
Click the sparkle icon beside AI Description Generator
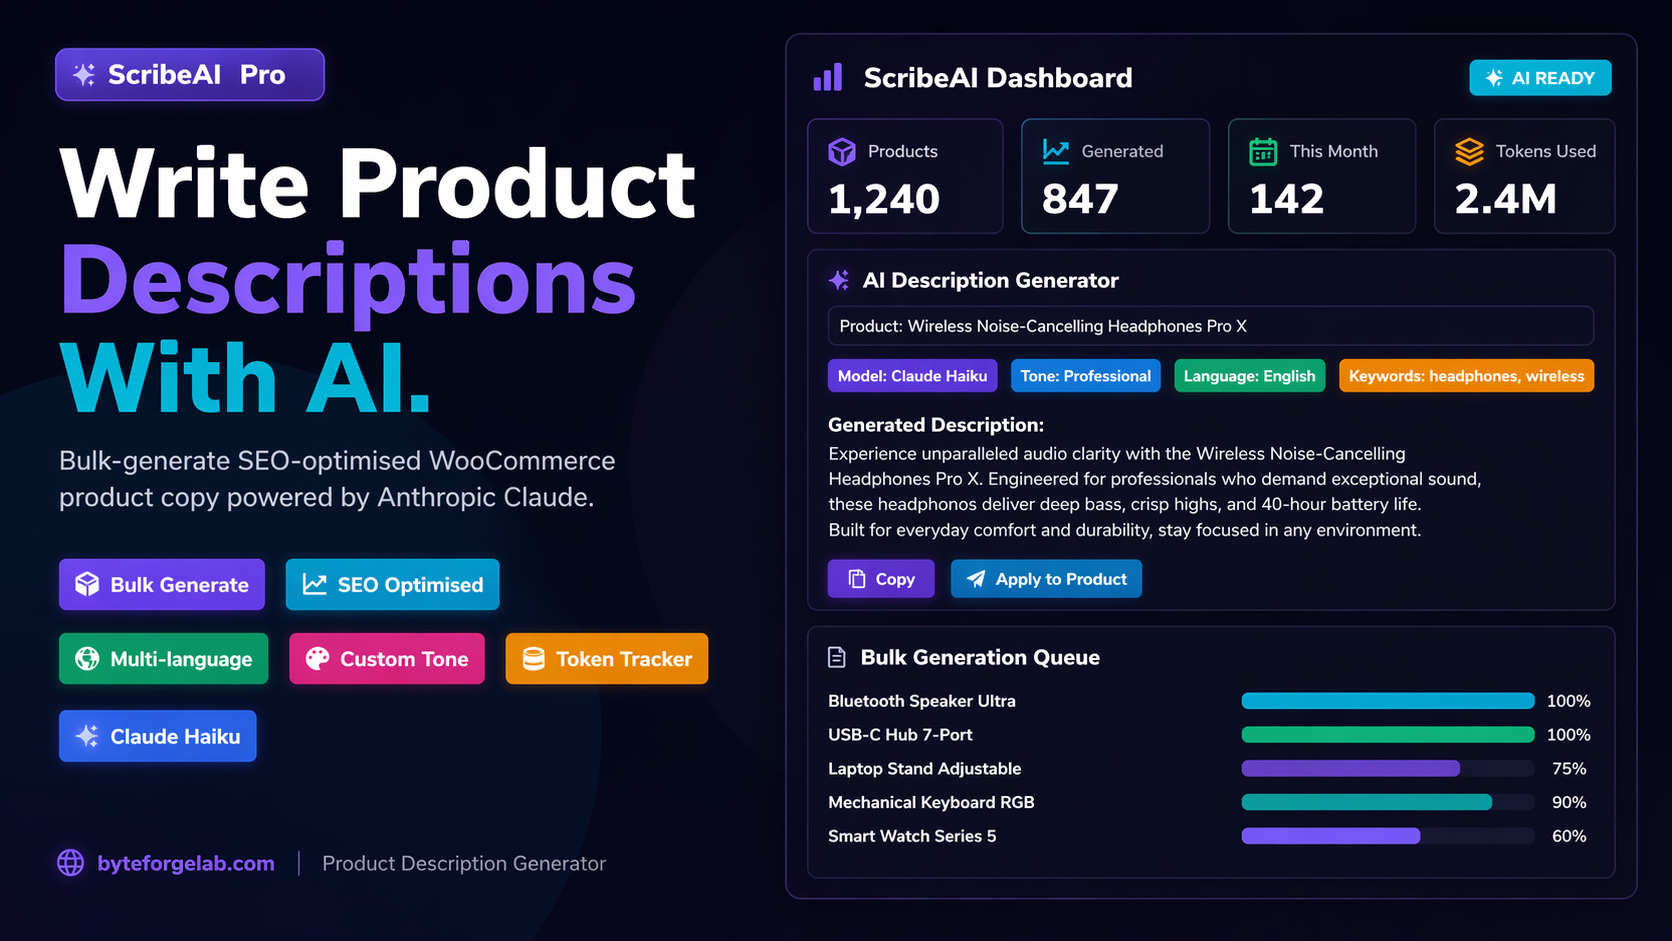point(839,281)
